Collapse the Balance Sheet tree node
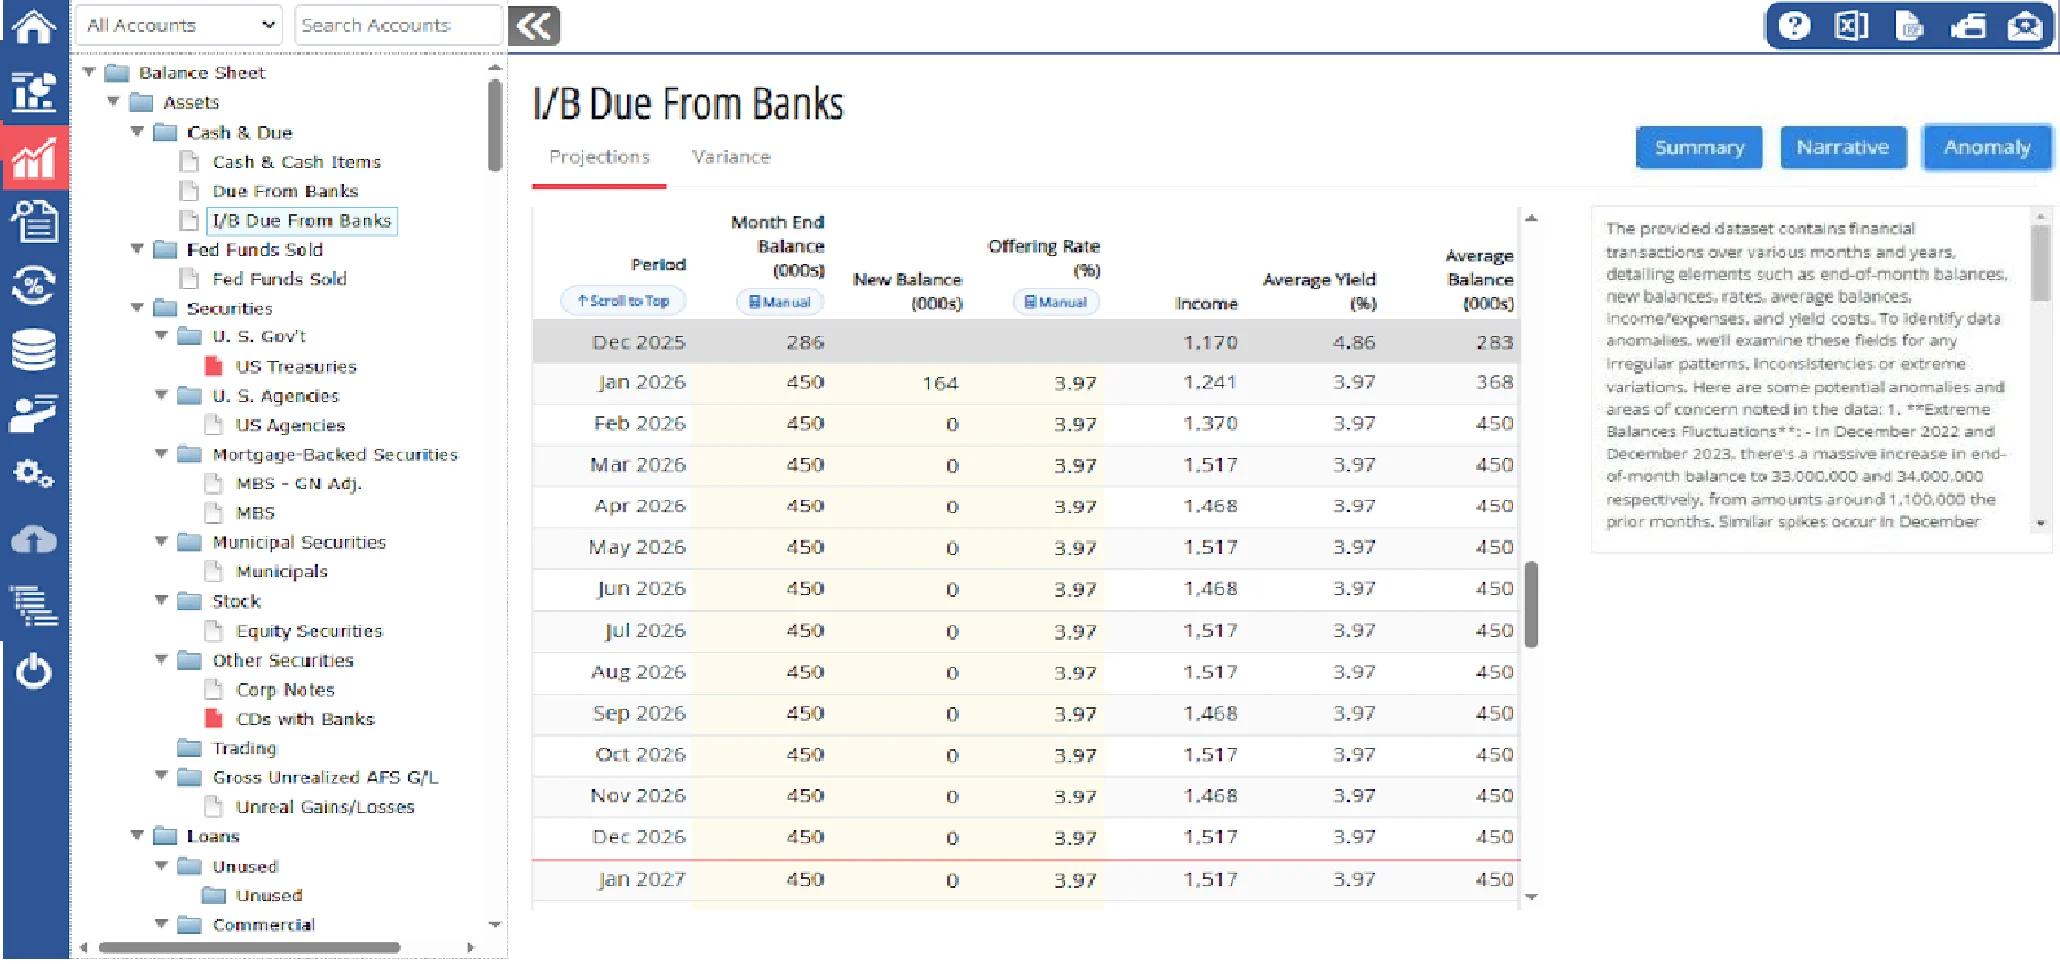The image size is (2060, 964). tap(89, 72)
